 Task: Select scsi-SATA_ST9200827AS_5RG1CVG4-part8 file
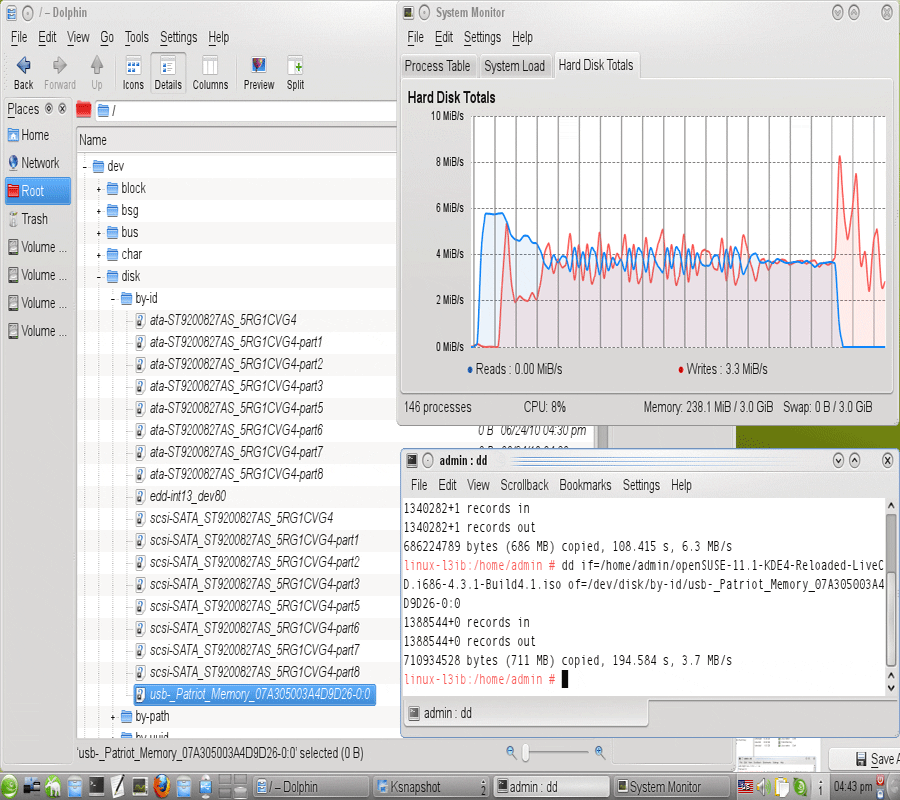248,673
